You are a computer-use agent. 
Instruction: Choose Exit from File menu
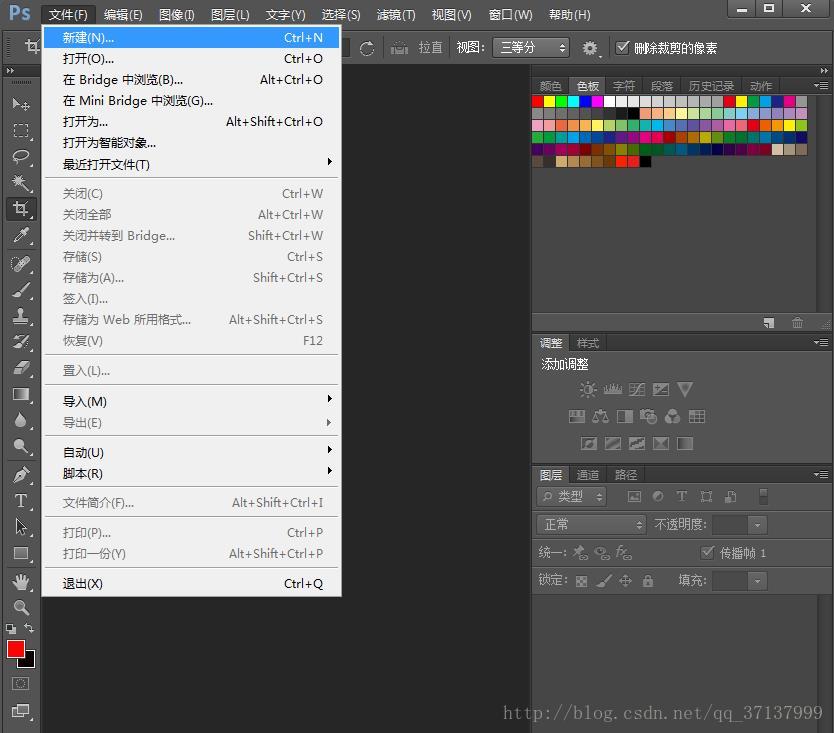191,584
